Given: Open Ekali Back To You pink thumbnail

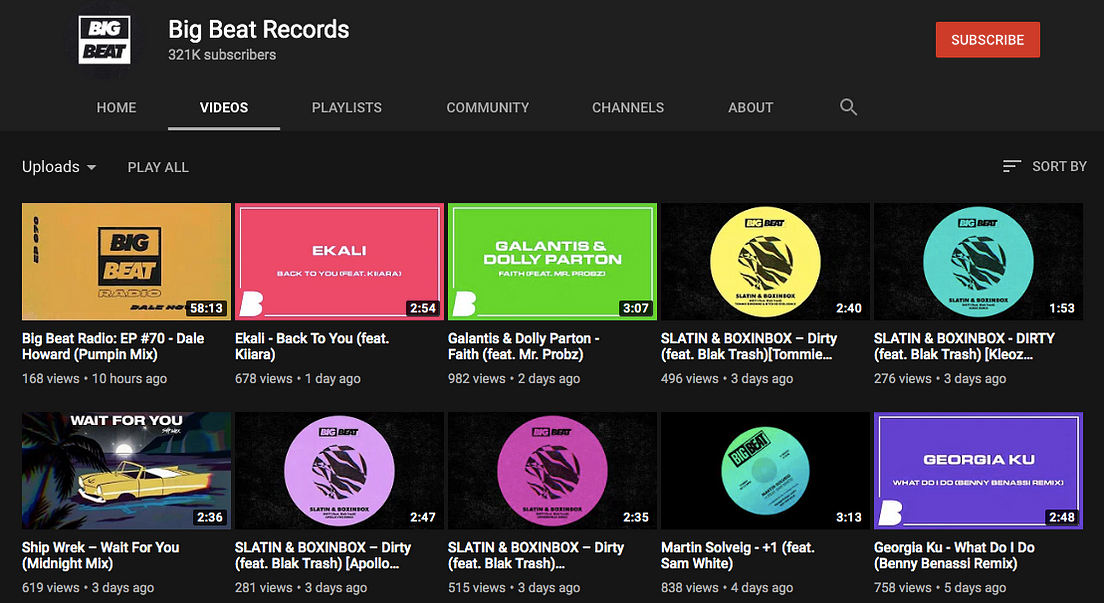Looking at the screenshot, I should point(339,261).
